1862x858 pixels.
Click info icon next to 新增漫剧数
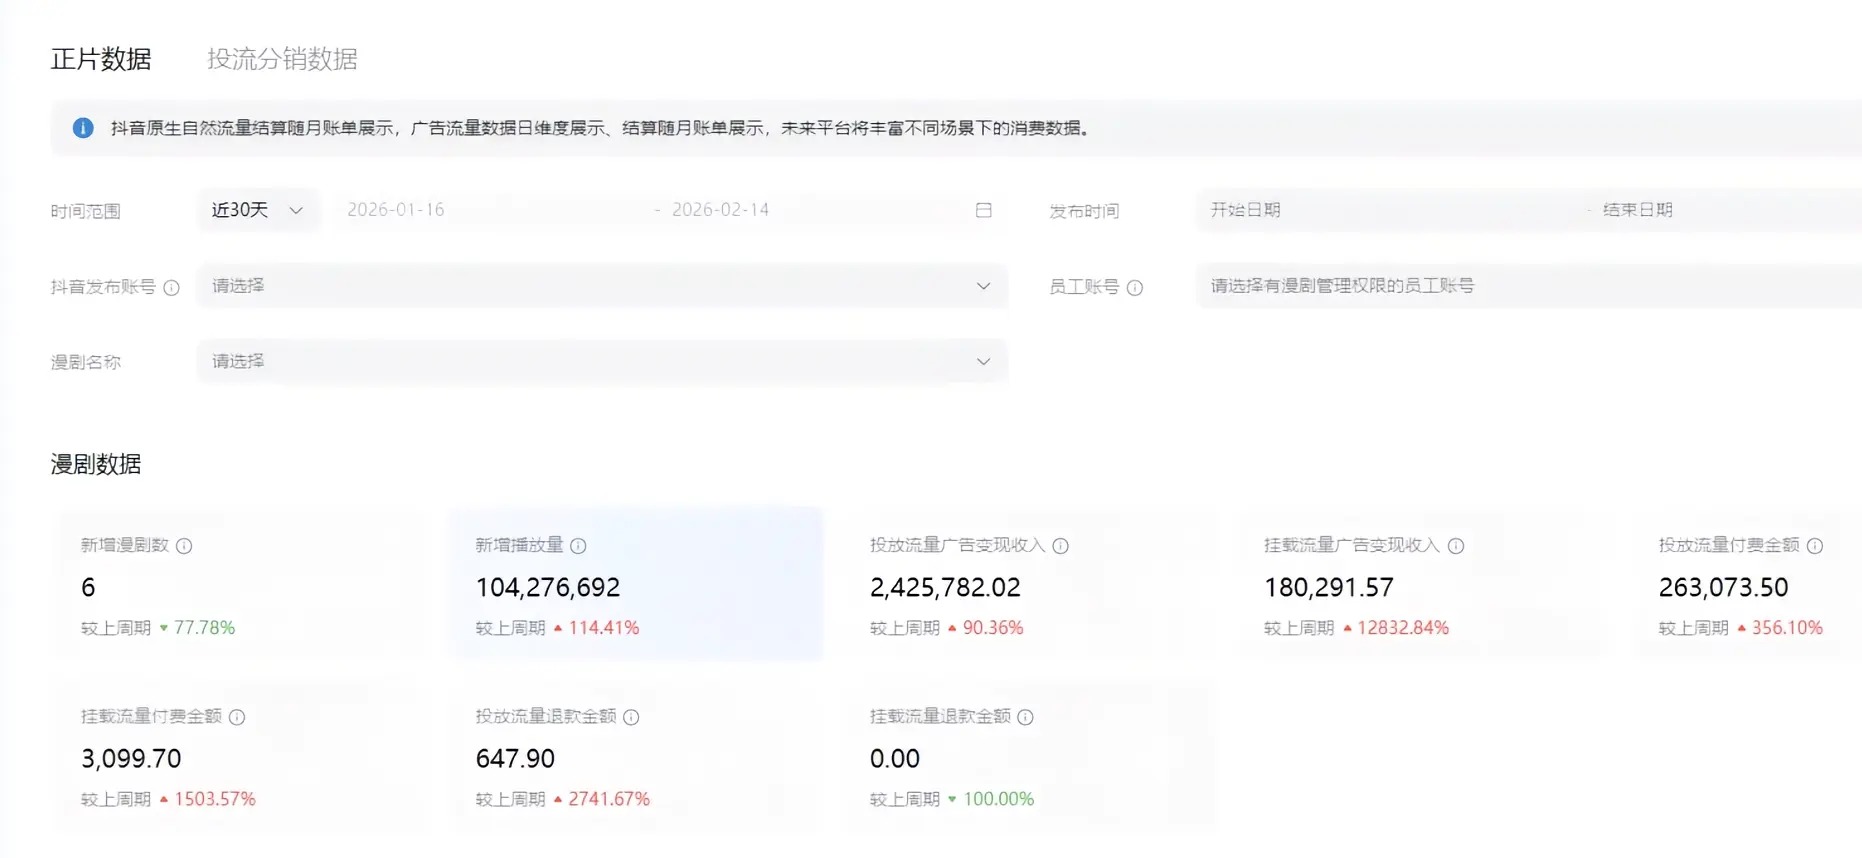pyautogui.click(x=184, y=546)
